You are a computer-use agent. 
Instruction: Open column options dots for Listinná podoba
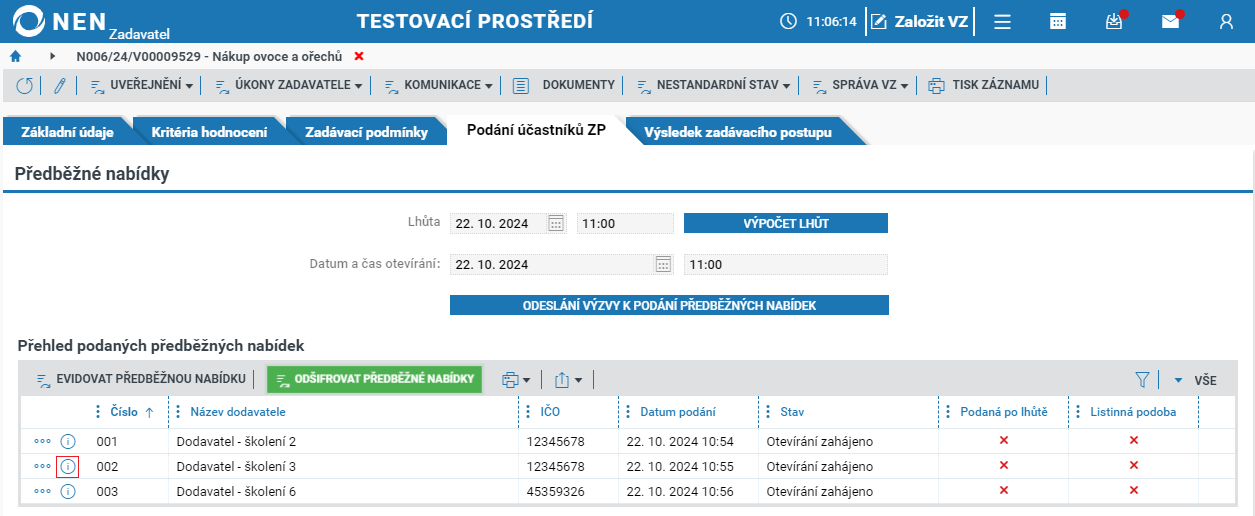(1077, 412)
